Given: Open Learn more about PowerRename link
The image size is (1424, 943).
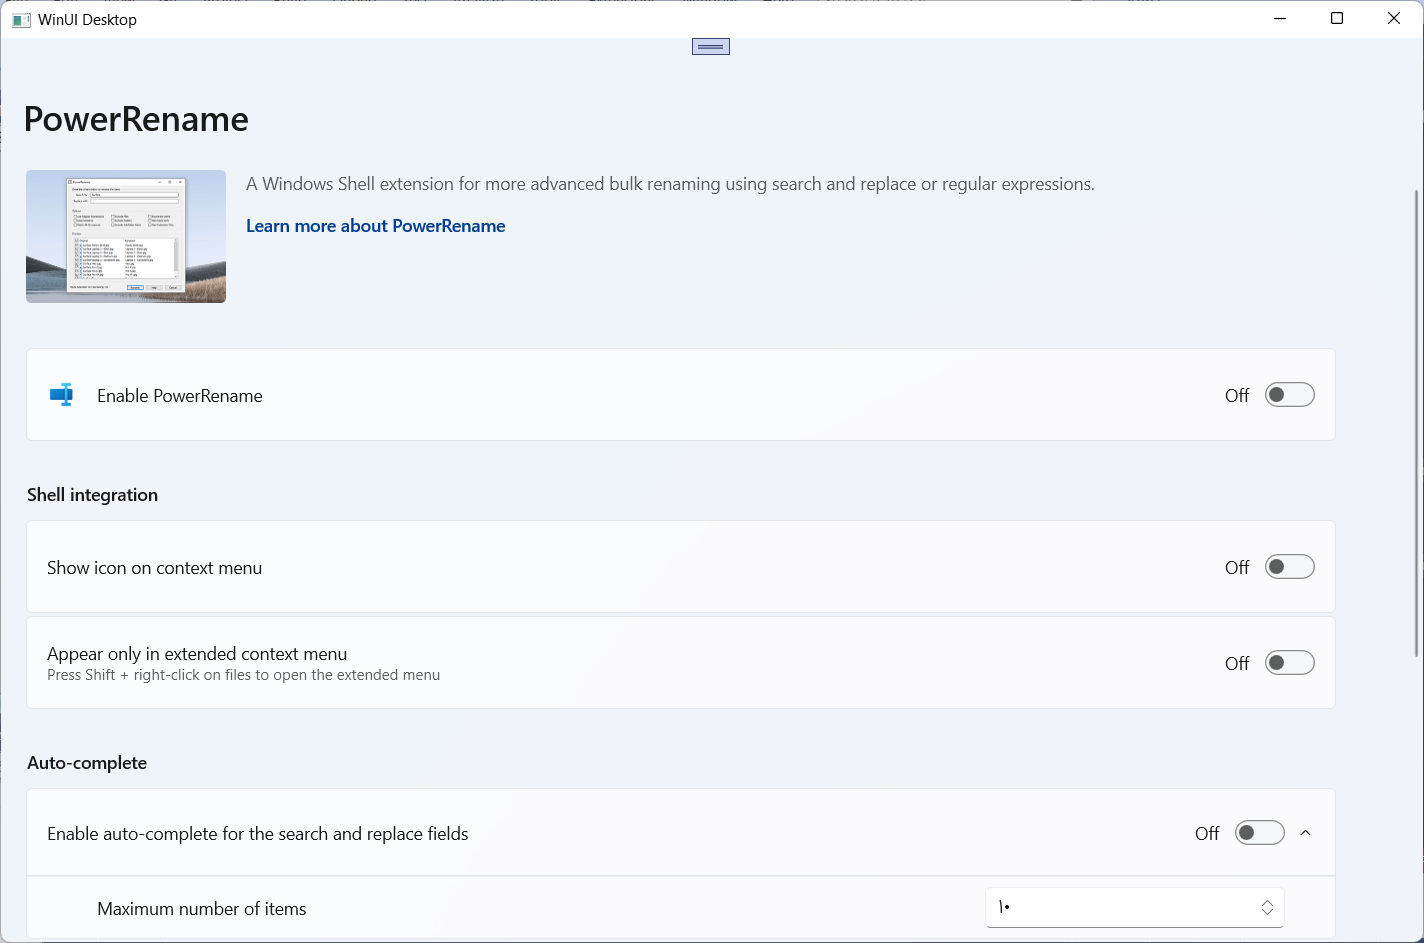Looking at the screenshot, I should 376,226.
